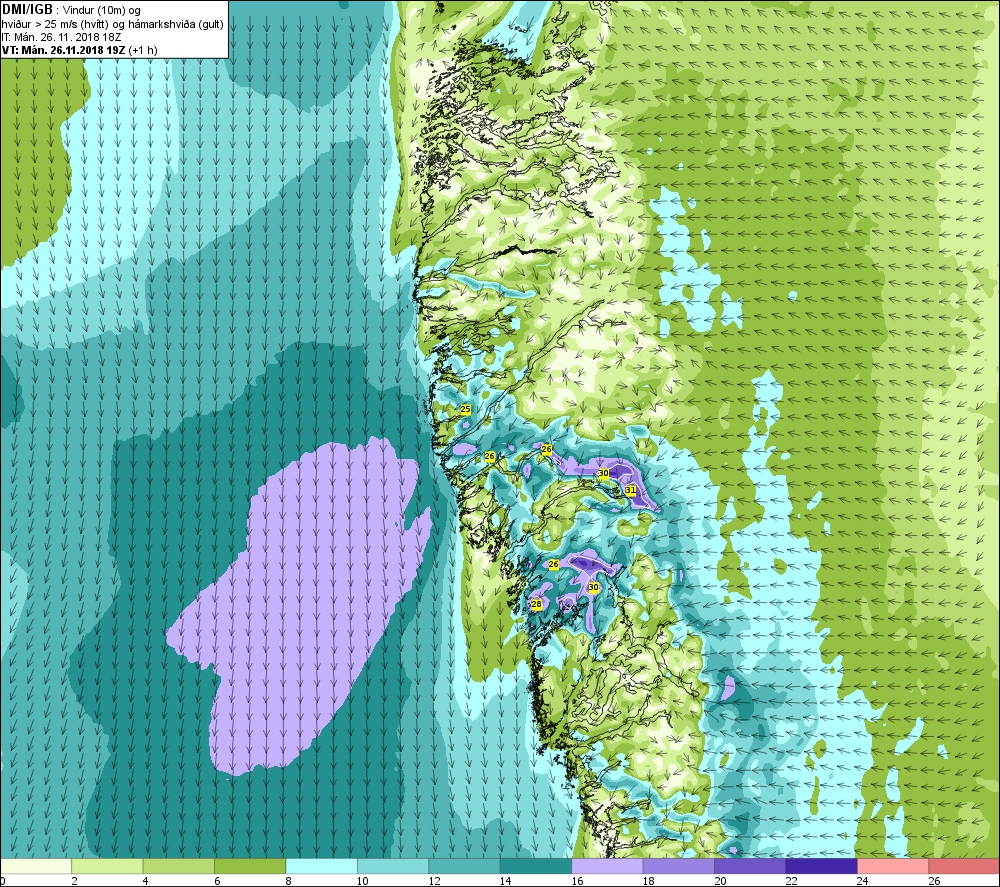The height and width of the screenshot is (887, 1000).
Task: Click the legend scale number 20
Action: tap(720, 881)
